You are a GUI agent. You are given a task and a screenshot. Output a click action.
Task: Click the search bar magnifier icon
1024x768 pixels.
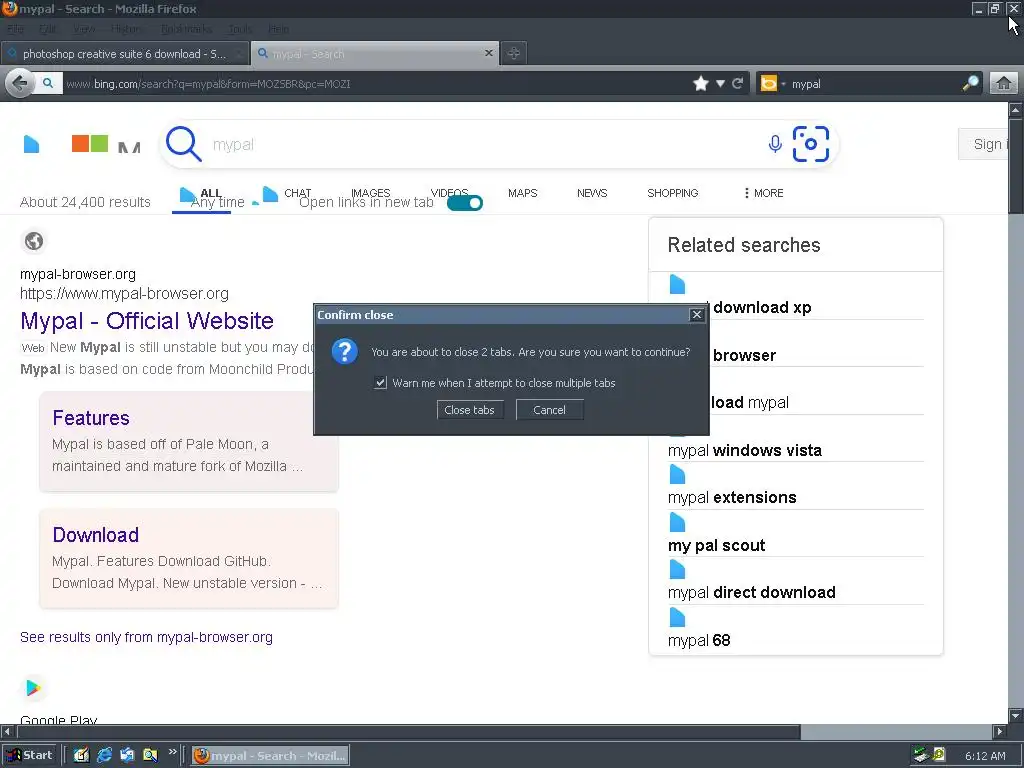(970, 83)
